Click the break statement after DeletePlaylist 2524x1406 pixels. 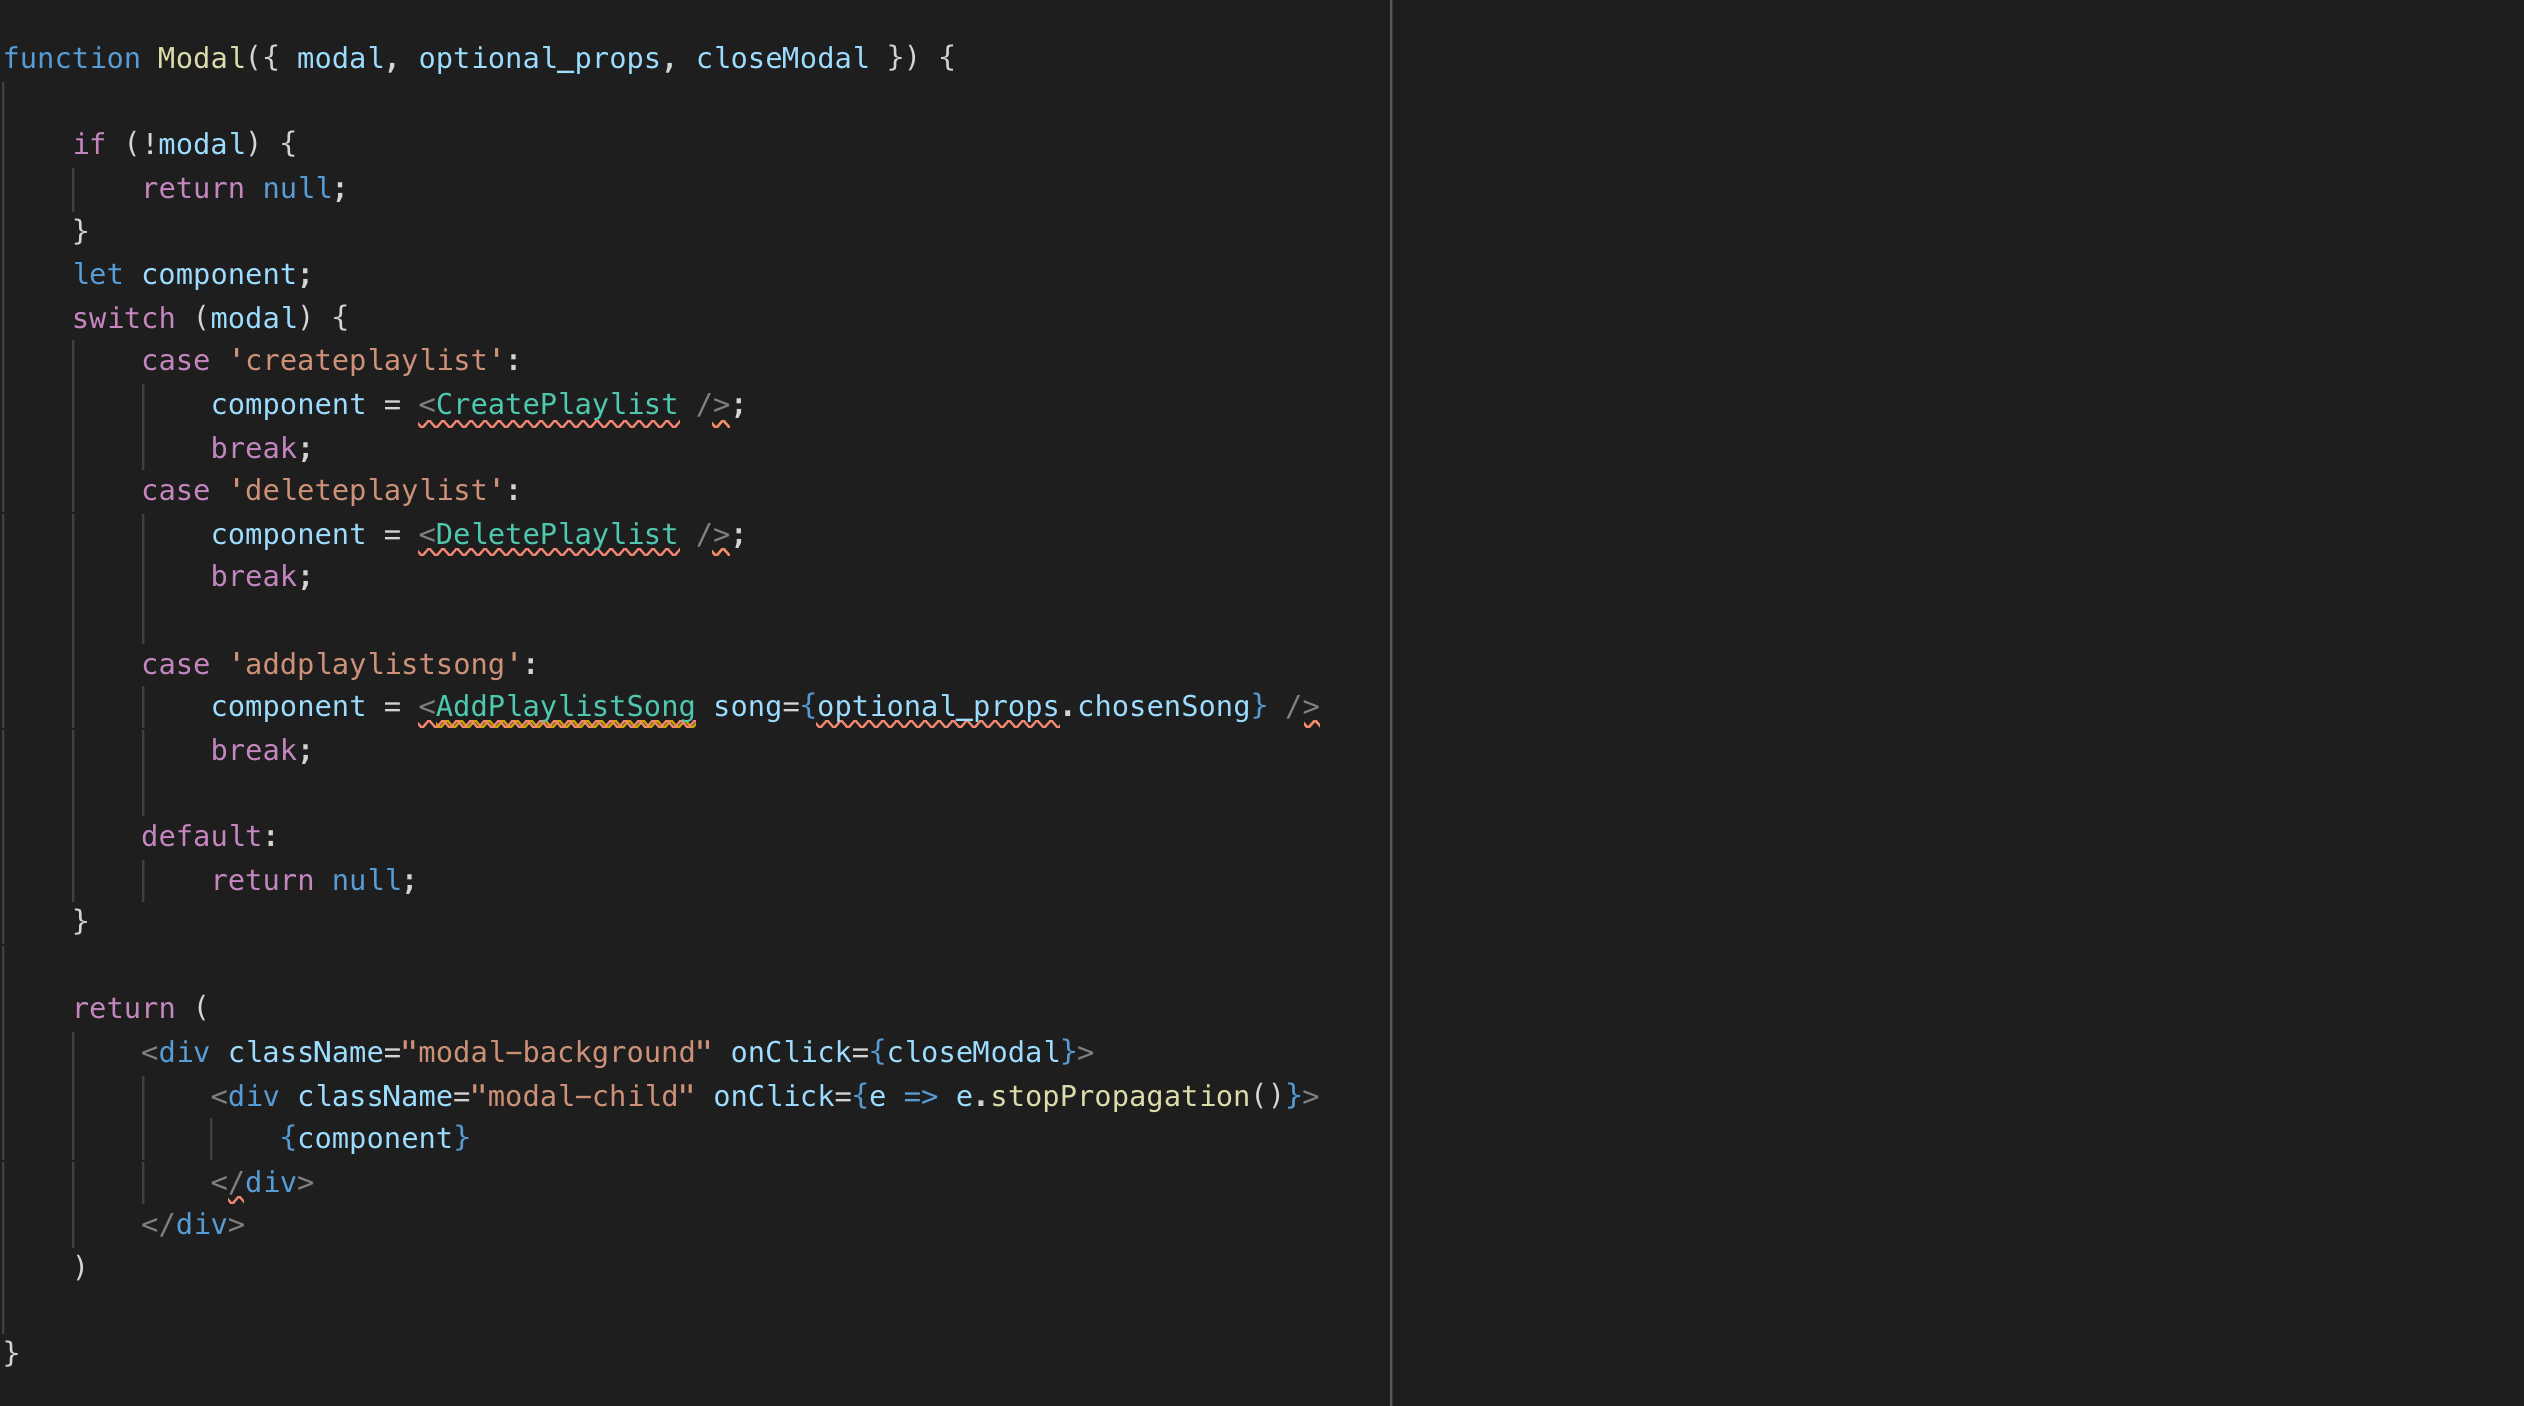pyautogui.click(x=261, y=576)
